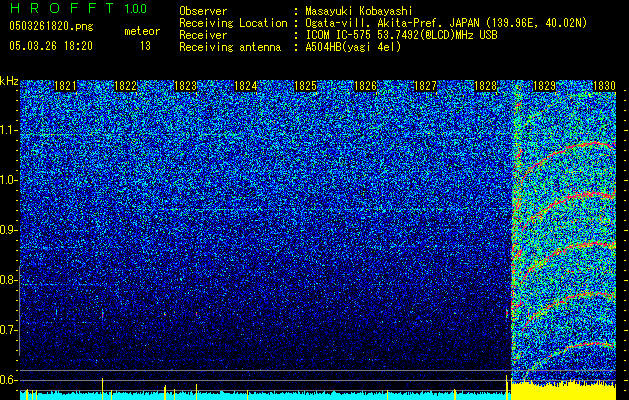Image resolution: width=629 pixels, height=400 pixels.
Task: Click the date stamp 05.03.26 18:20
Action: (51, 46)
